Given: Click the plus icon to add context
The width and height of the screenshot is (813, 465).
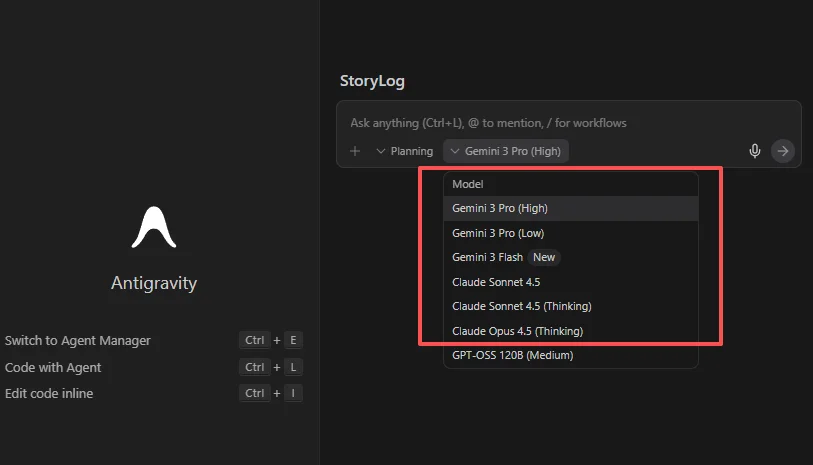Looking at the screenshot, I should coord(355,151).
